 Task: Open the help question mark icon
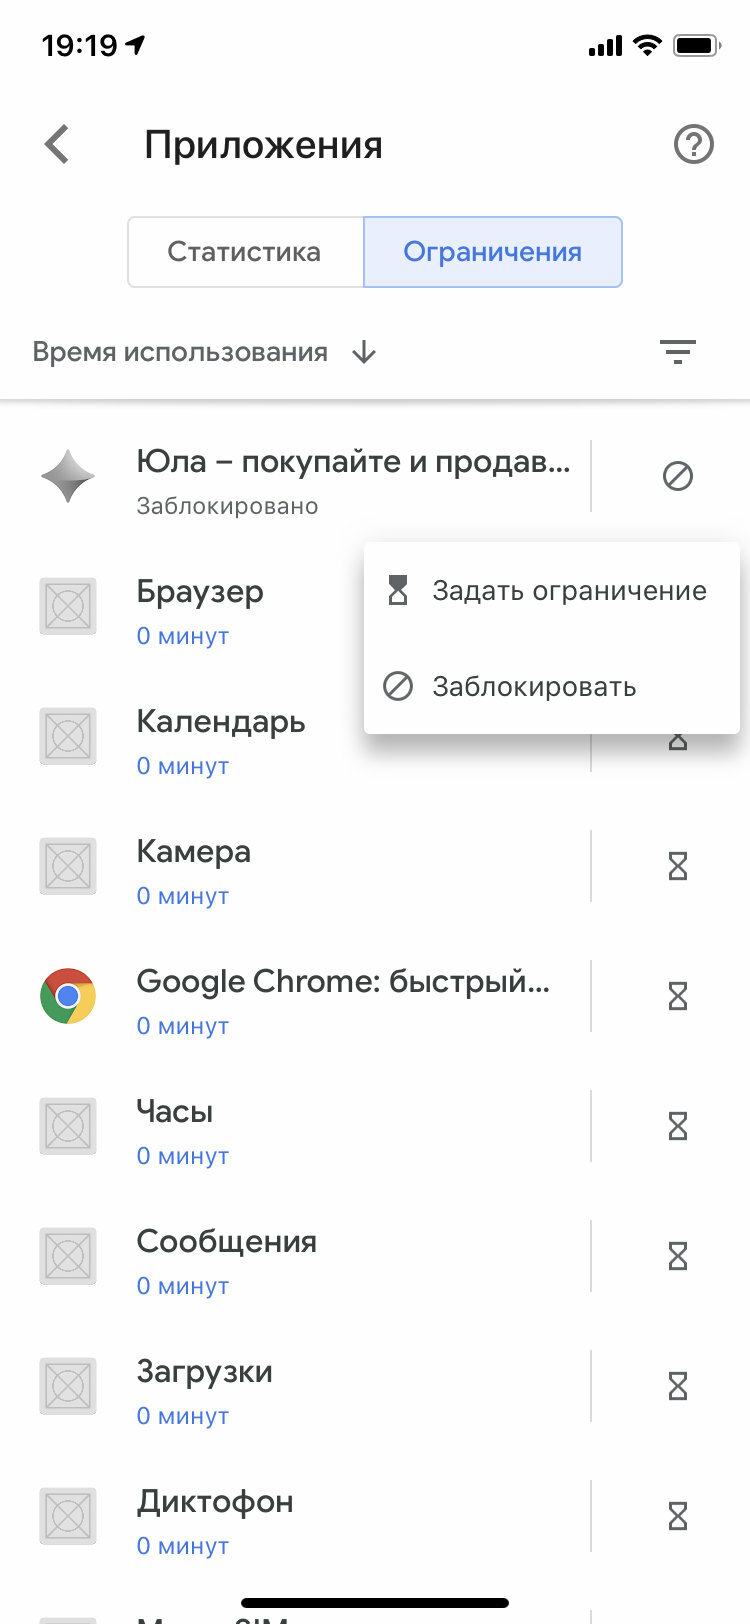[694, 145]
